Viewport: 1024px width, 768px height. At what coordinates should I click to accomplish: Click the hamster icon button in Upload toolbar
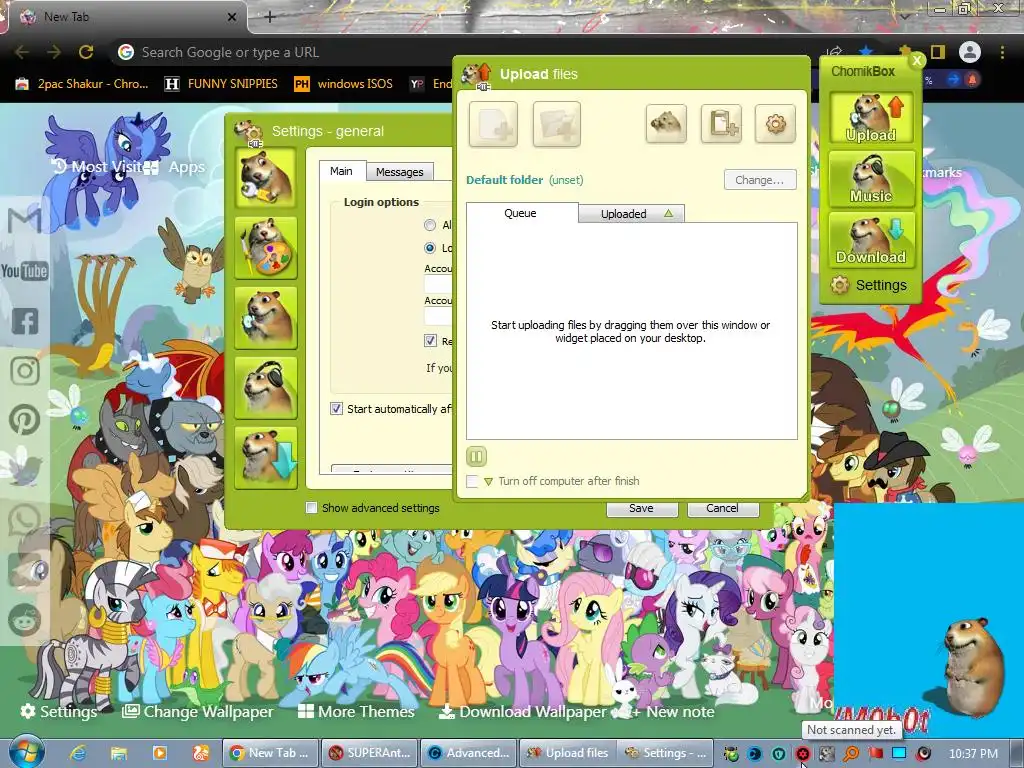[666, 123]
